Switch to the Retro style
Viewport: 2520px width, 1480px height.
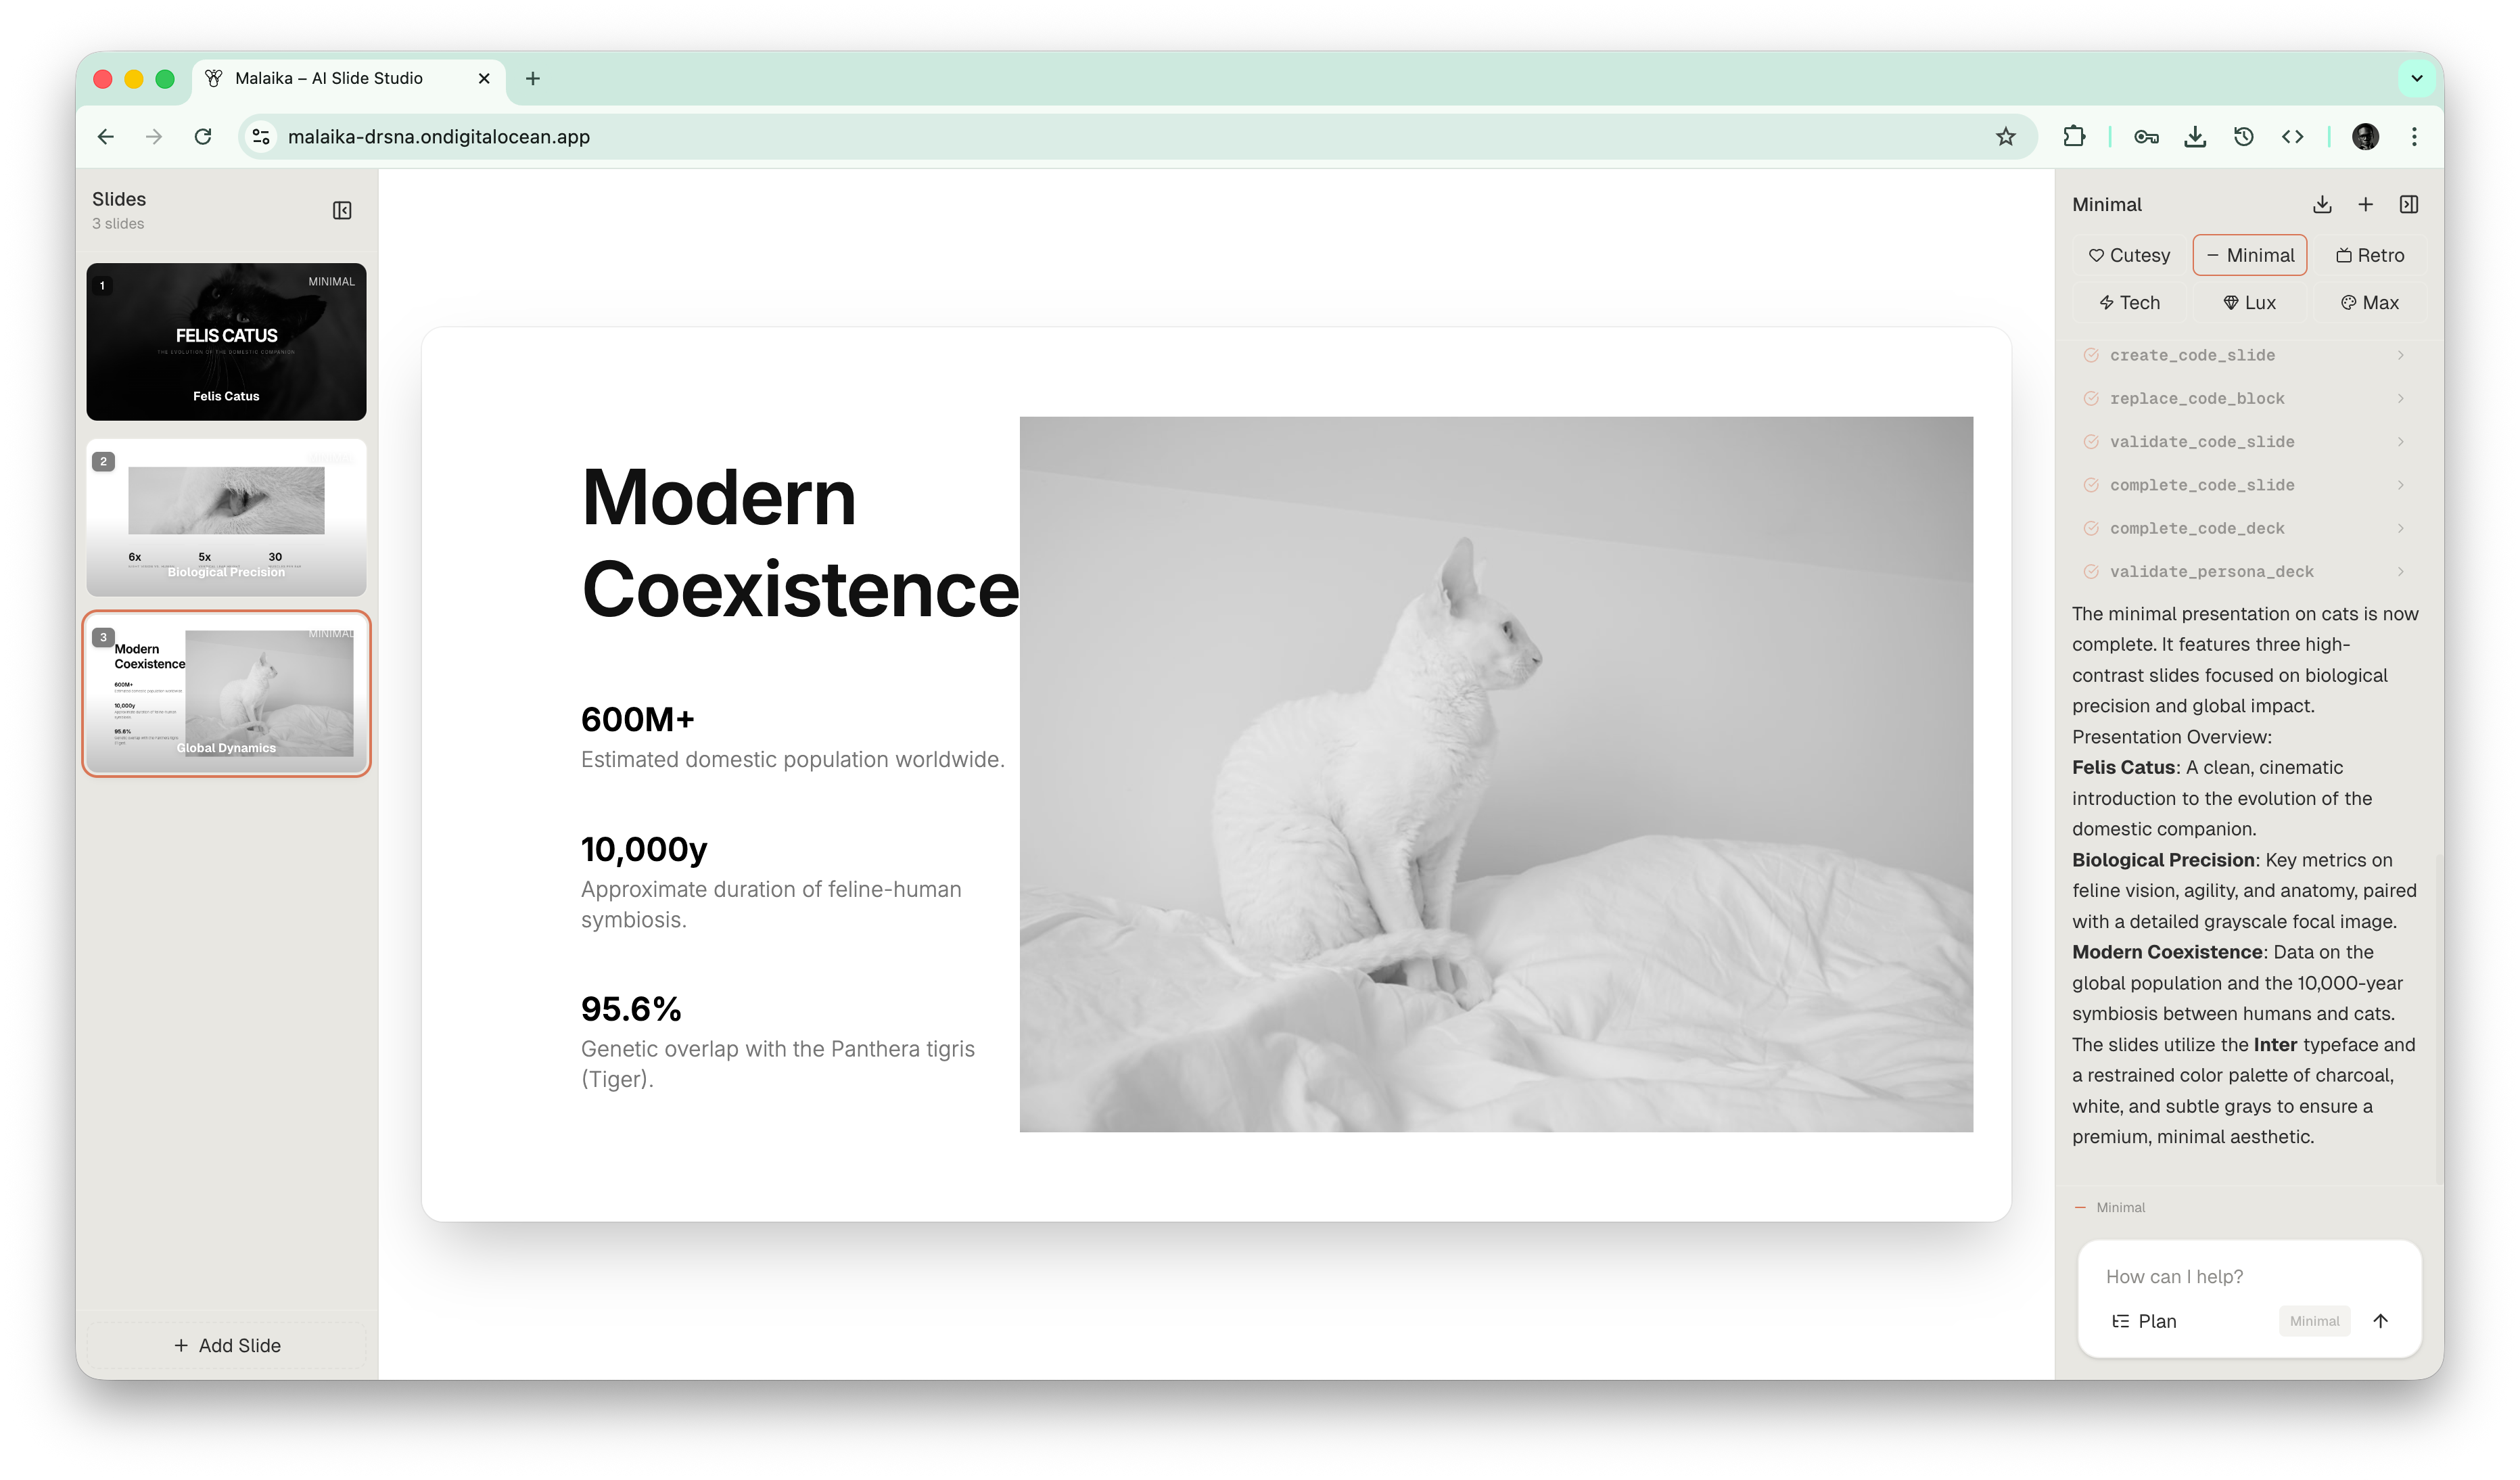tap(2369, 255)
